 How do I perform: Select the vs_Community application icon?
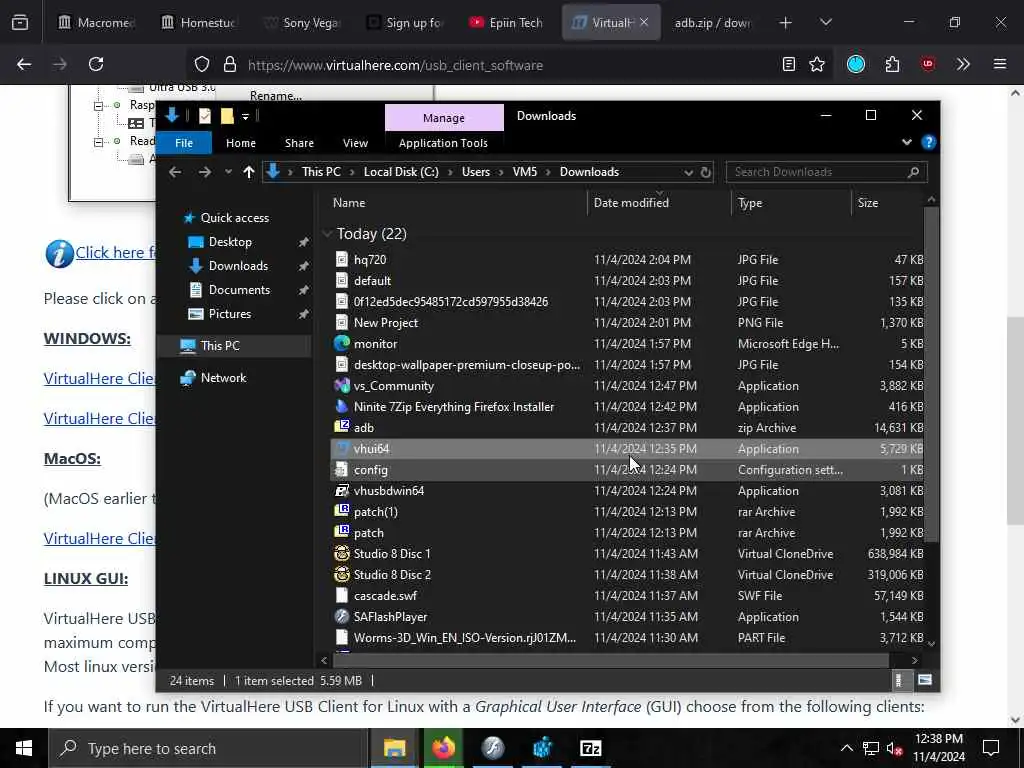(342, 385)
